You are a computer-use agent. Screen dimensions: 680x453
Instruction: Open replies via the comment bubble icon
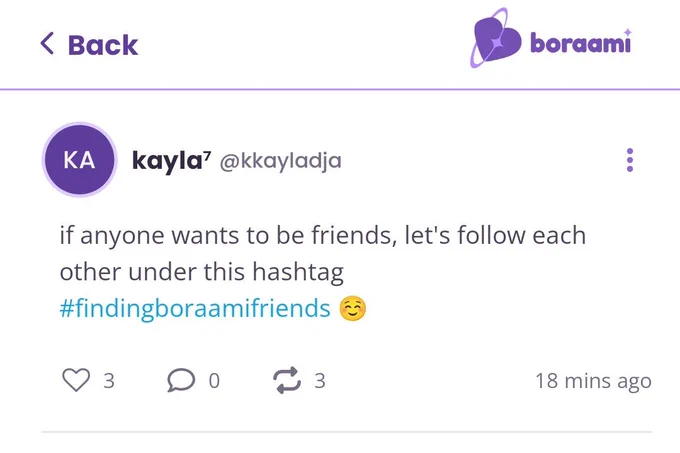pos(181,380)
